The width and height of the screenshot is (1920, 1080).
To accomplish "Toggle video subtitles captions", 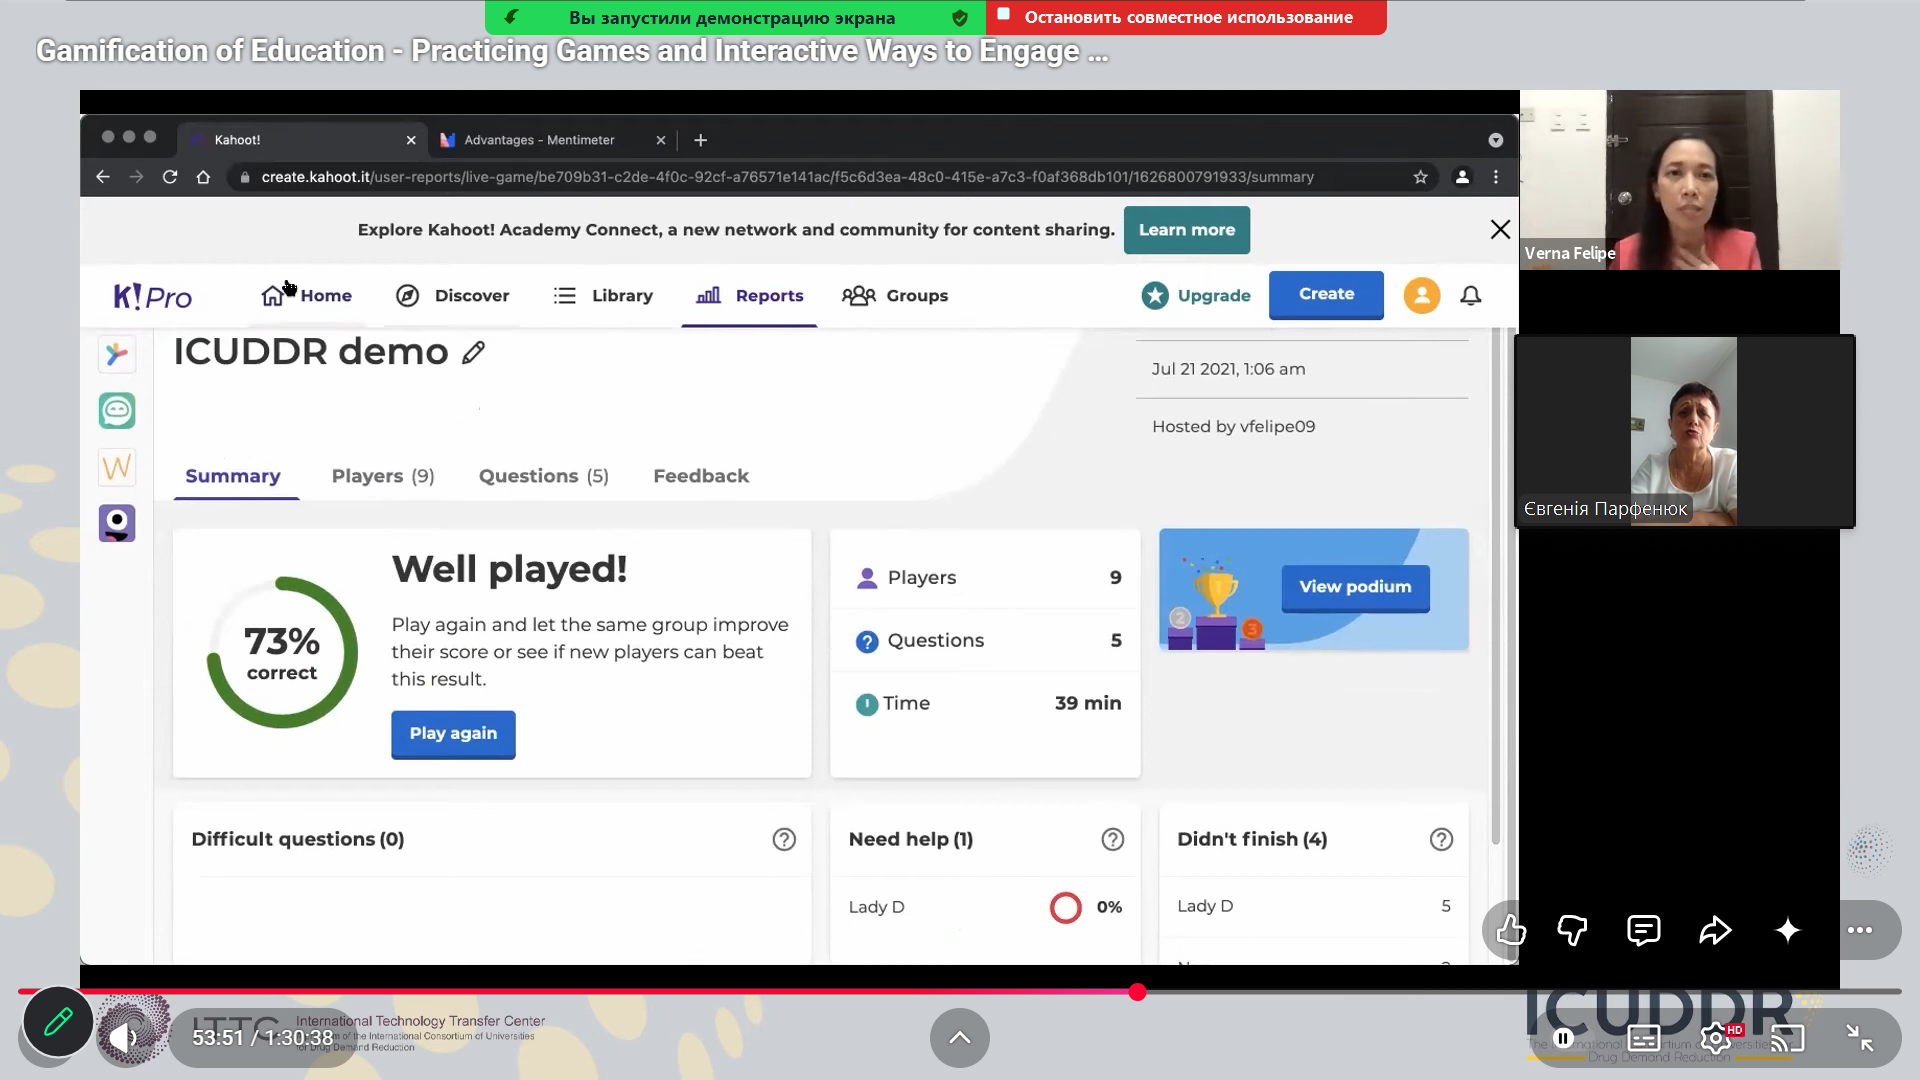I will (1644, 1039).
